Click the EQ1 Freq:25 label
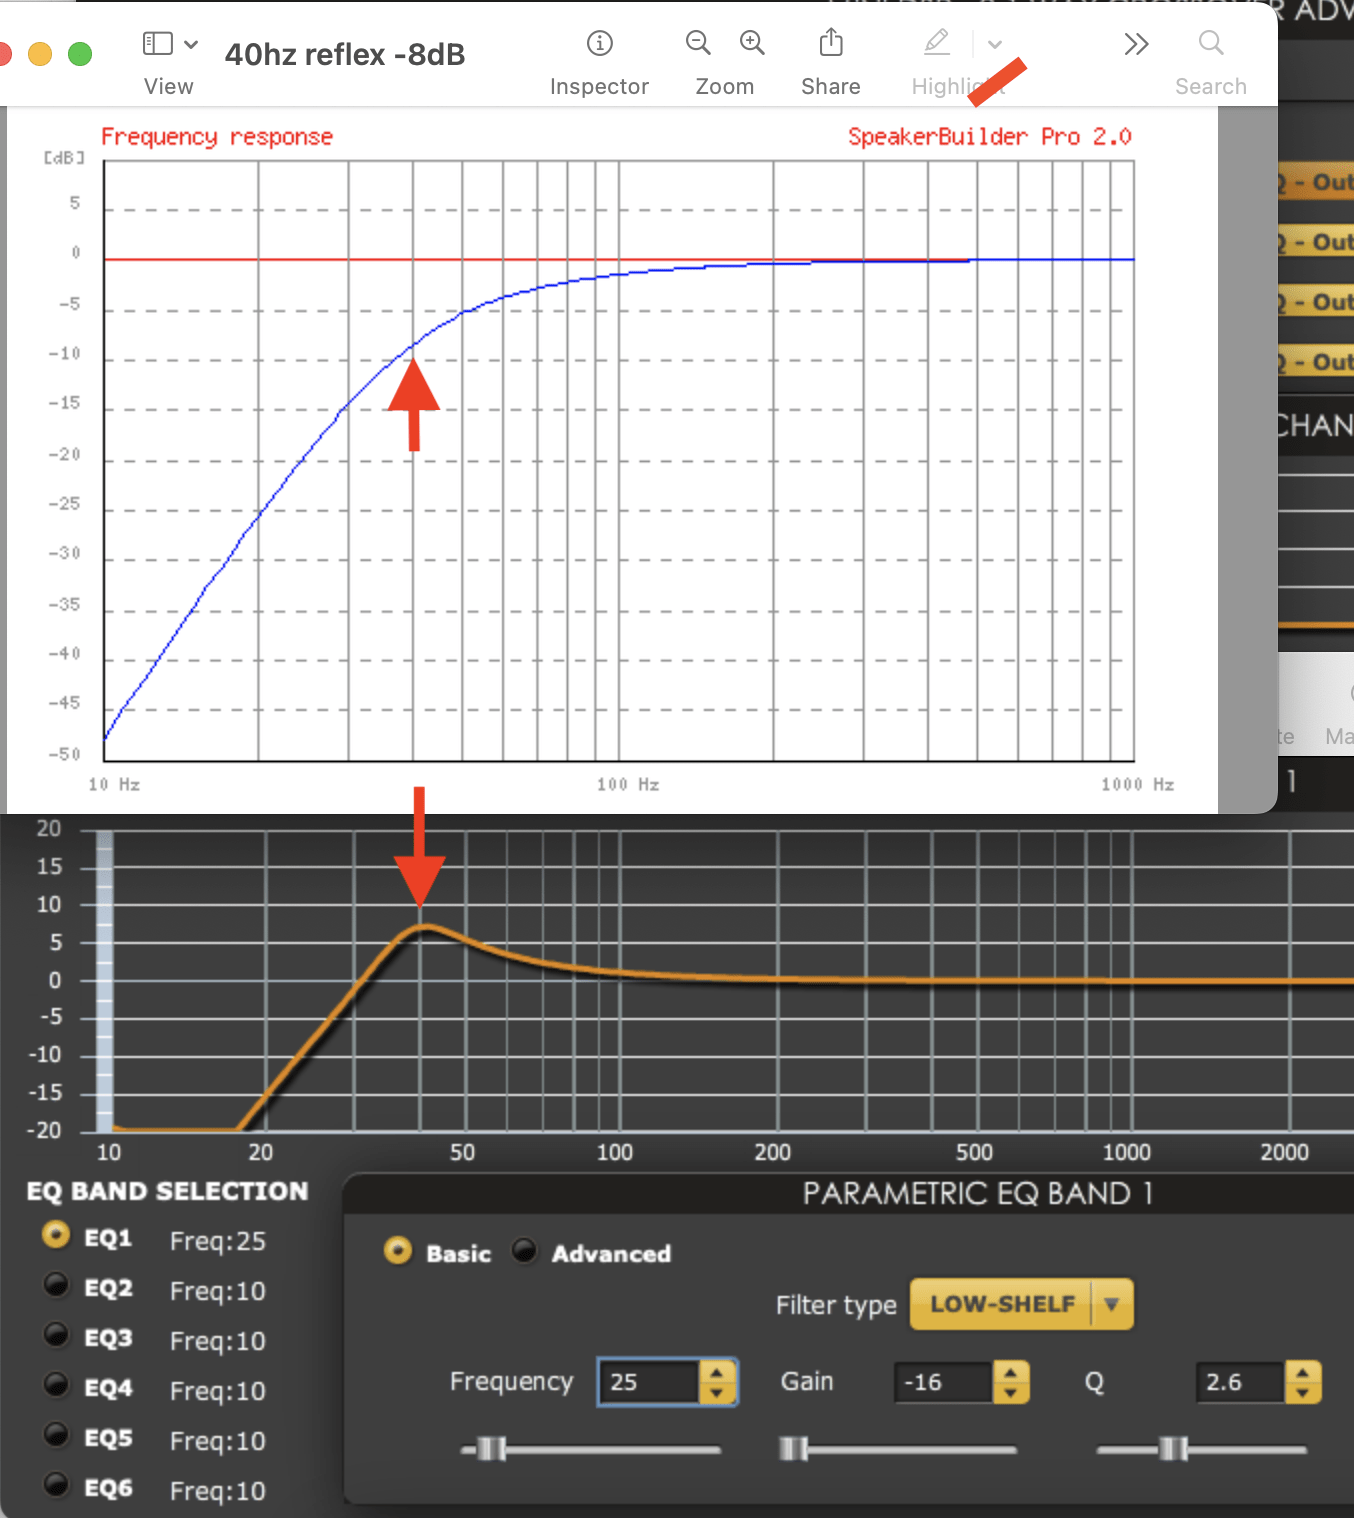 [218, 1241]
